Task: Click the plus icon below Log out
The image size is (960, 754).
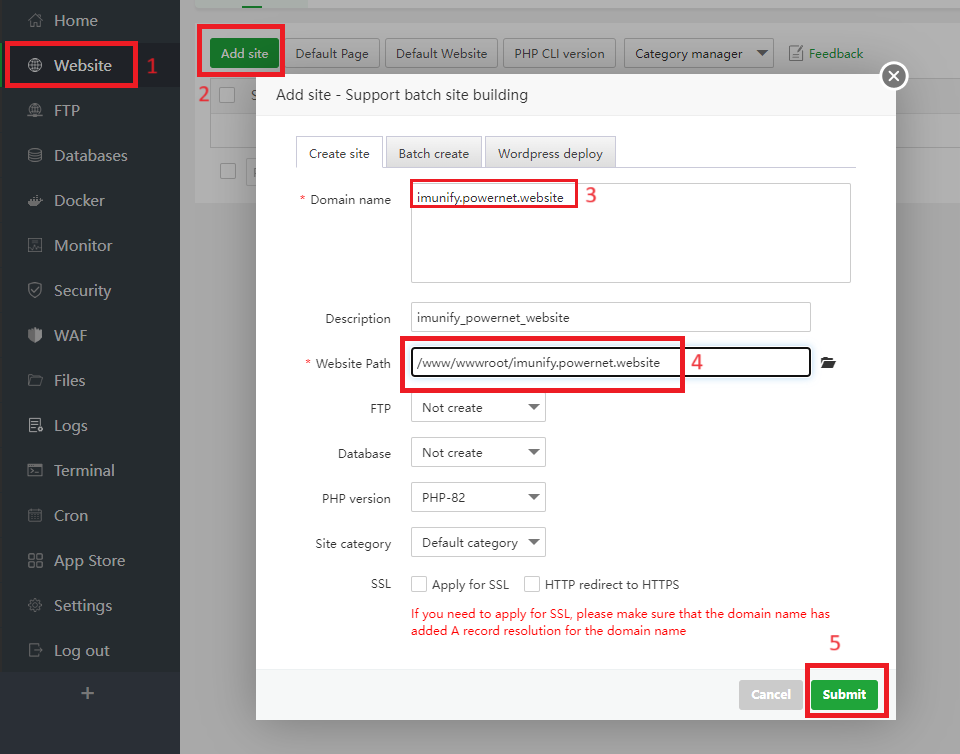Action: point(88,693)
